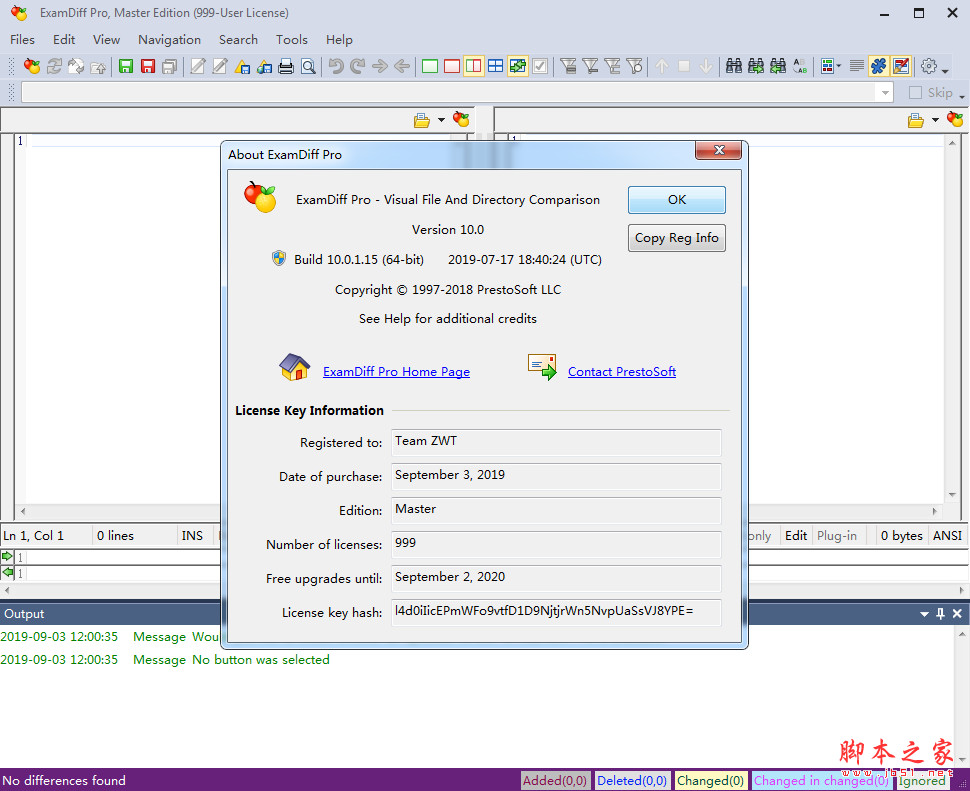Click OK in About dialog

[x=677, y=200]
